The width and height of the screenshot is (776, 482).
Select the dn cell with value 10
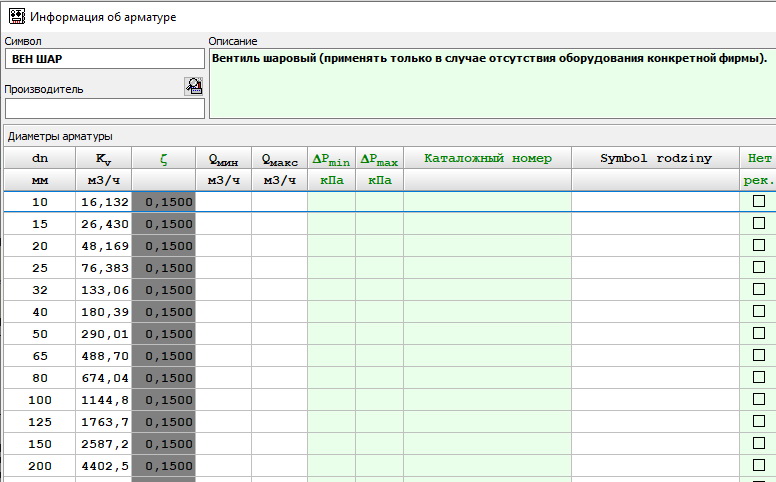point(40,202)
